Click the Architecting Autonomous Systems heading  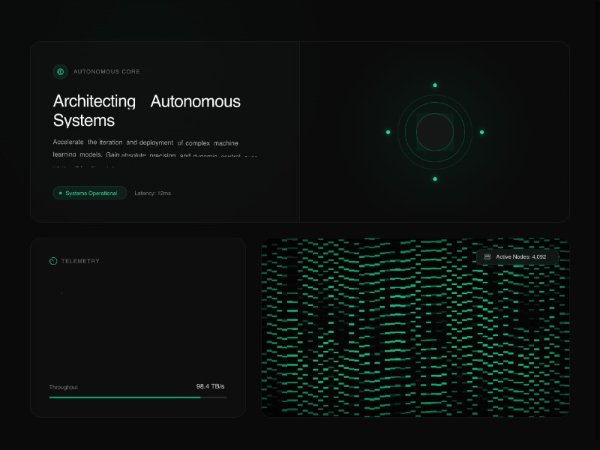(x=146, y=111)
